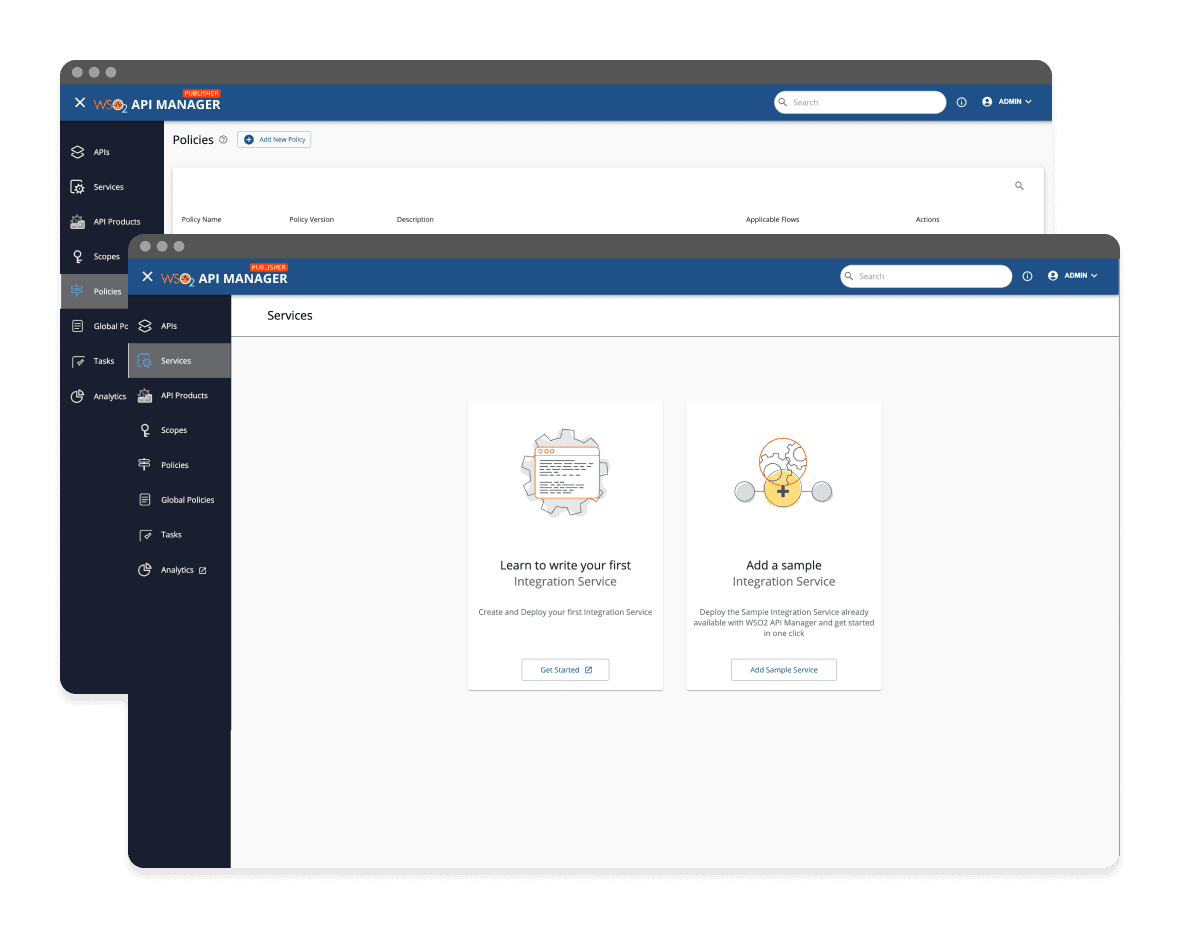1180x928 pixels.
Task: Click the search icon in the Policies table
Action: point(1019,186)
